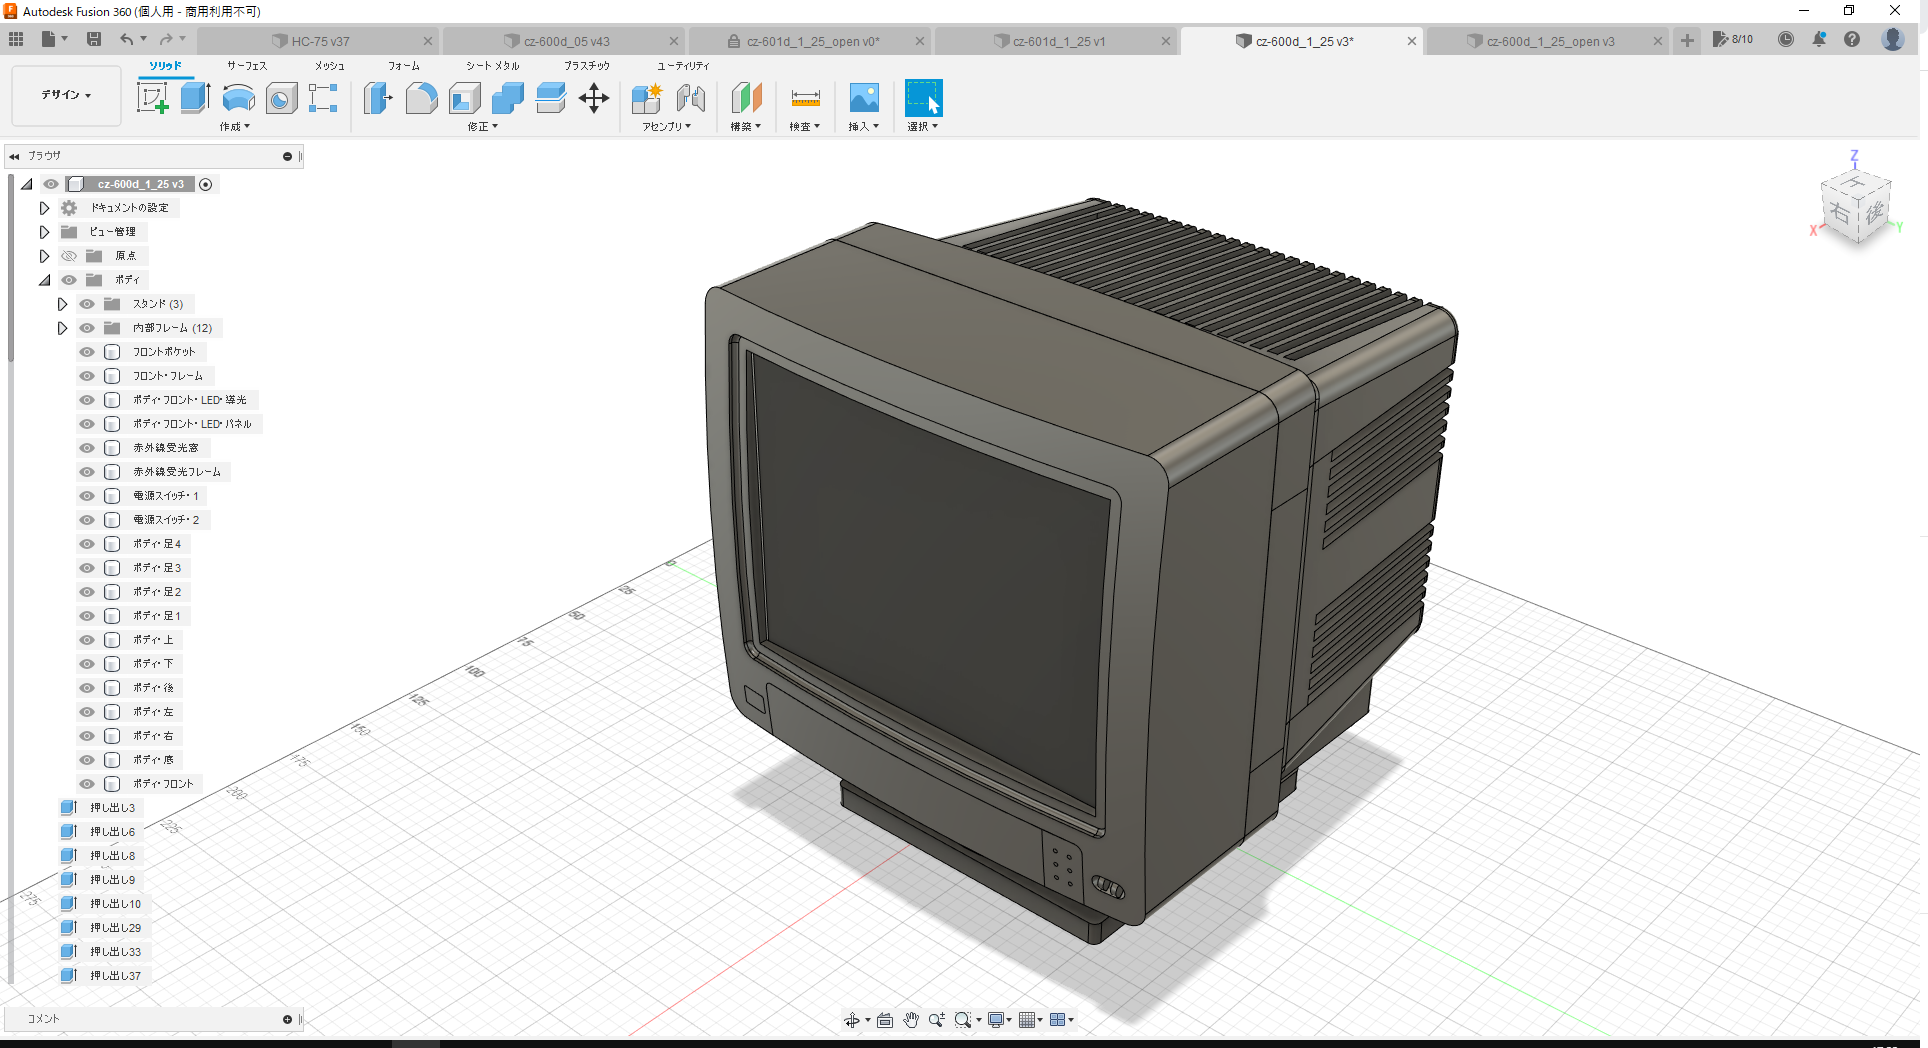The height and width of the screenshot is (1048, 1928).
Task: Open the デザイン workspace dropdown
Action: (65, 95)
